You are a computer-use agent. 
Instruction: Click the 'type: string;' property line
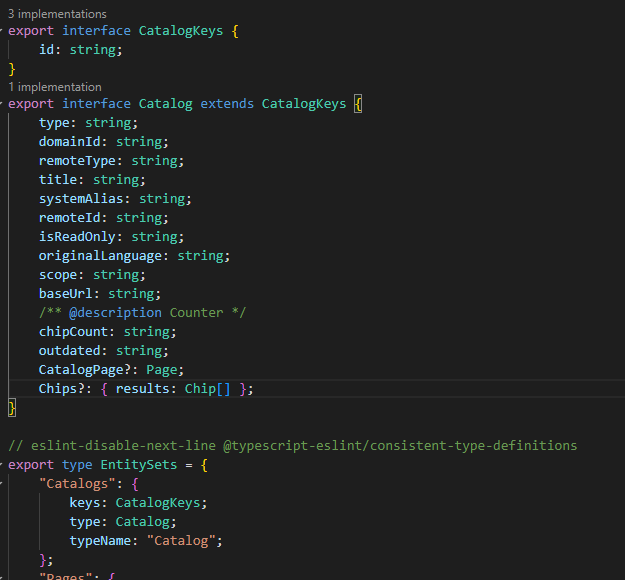[x=88, y=123]
